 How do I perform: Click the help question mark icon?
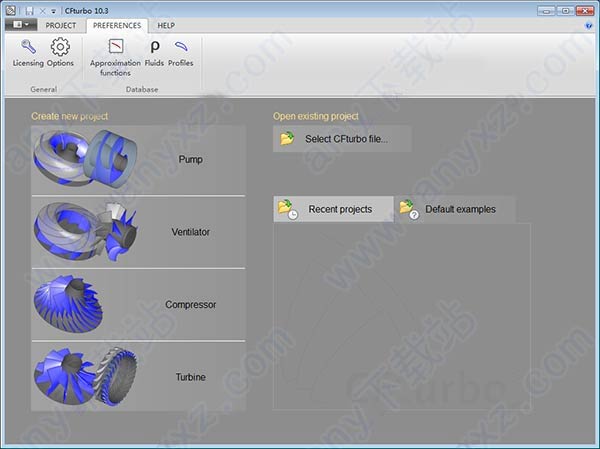click(589, 26)
